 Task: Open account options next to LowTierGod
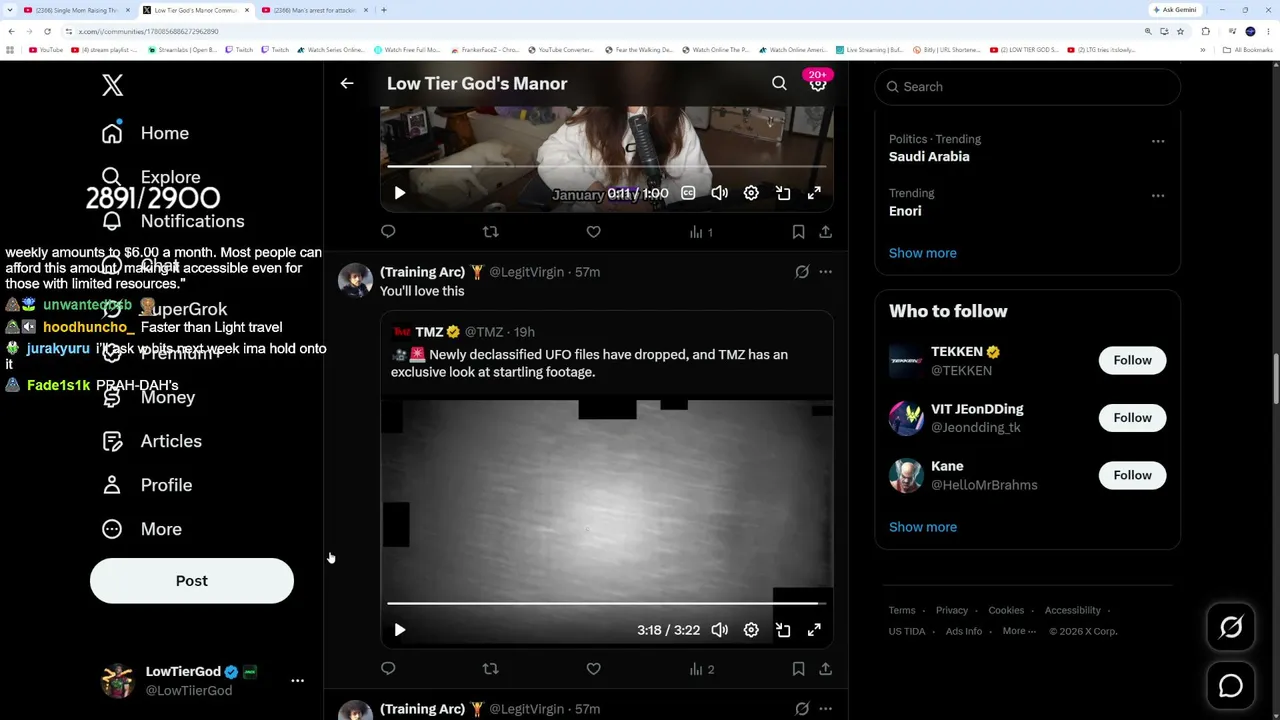[297, 680]
